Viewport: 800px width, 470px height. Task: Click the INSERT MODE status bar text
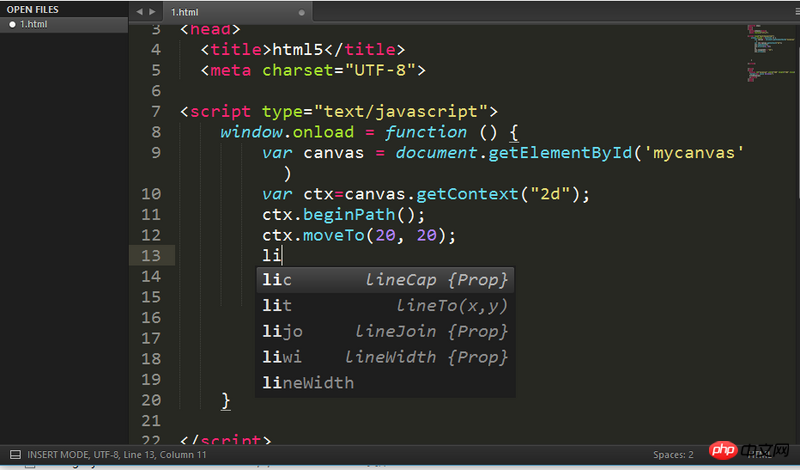[x=117, y=455]
